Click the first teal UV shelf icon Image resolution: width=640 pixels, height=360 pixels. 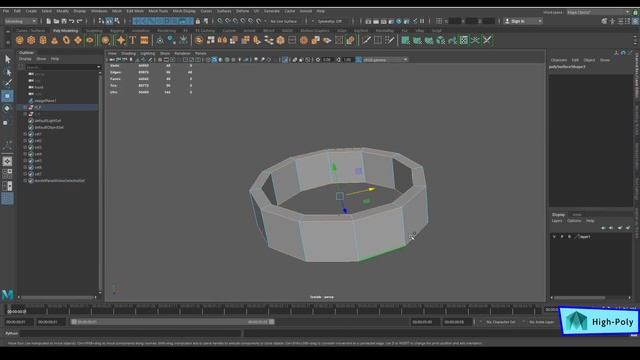click(405, 40)
